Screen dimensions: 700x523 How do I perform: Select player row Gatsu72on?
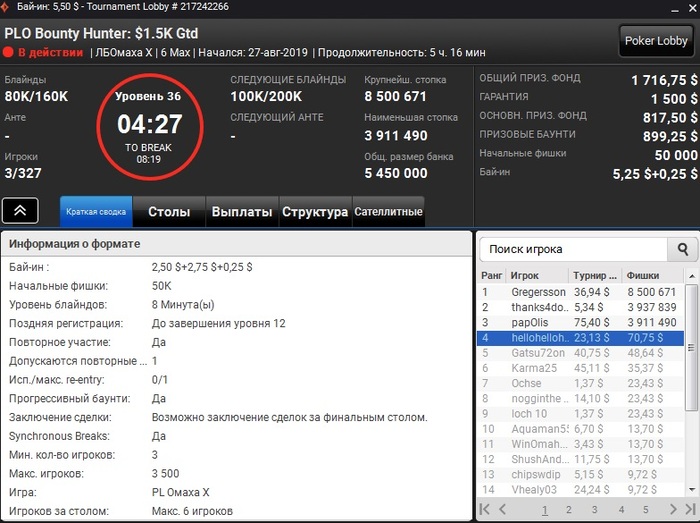click(580, 353)
